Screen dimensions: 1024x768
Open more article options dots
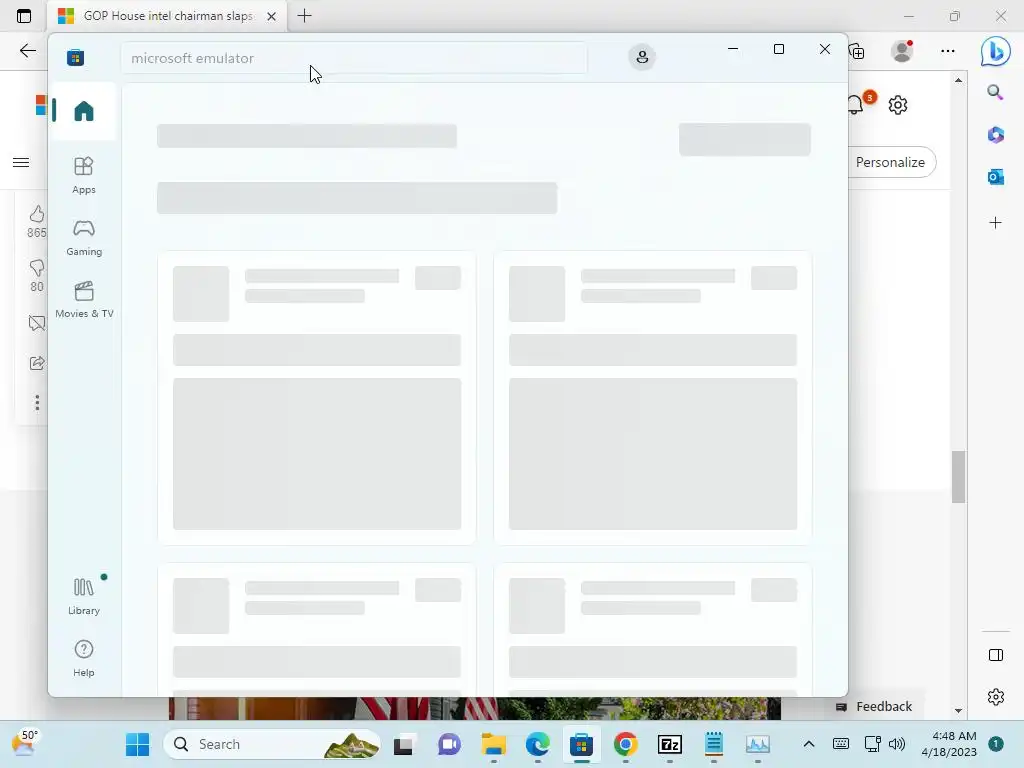(x=37, y=402)
